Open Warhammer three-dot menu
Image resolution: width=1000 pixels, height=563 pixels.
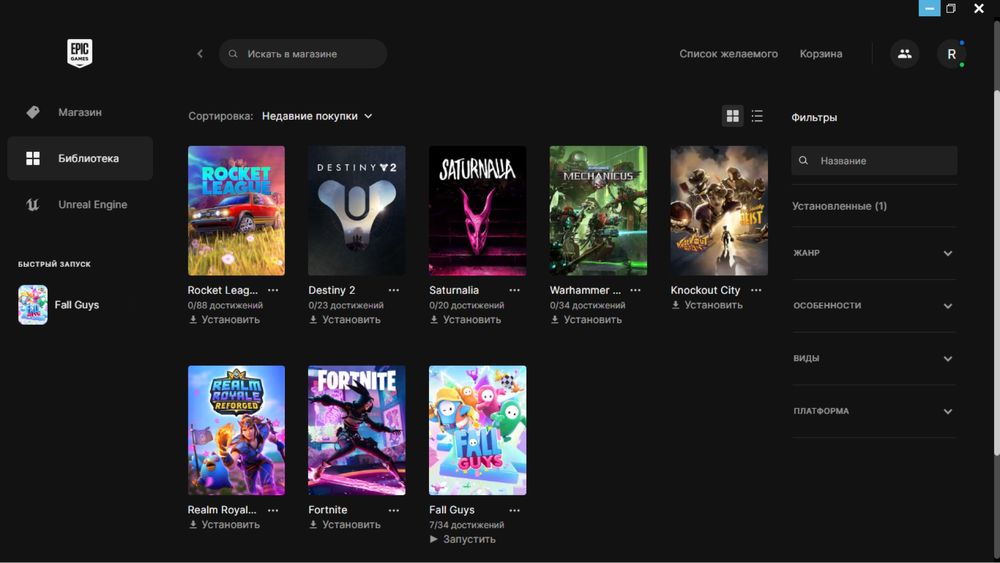635,290
